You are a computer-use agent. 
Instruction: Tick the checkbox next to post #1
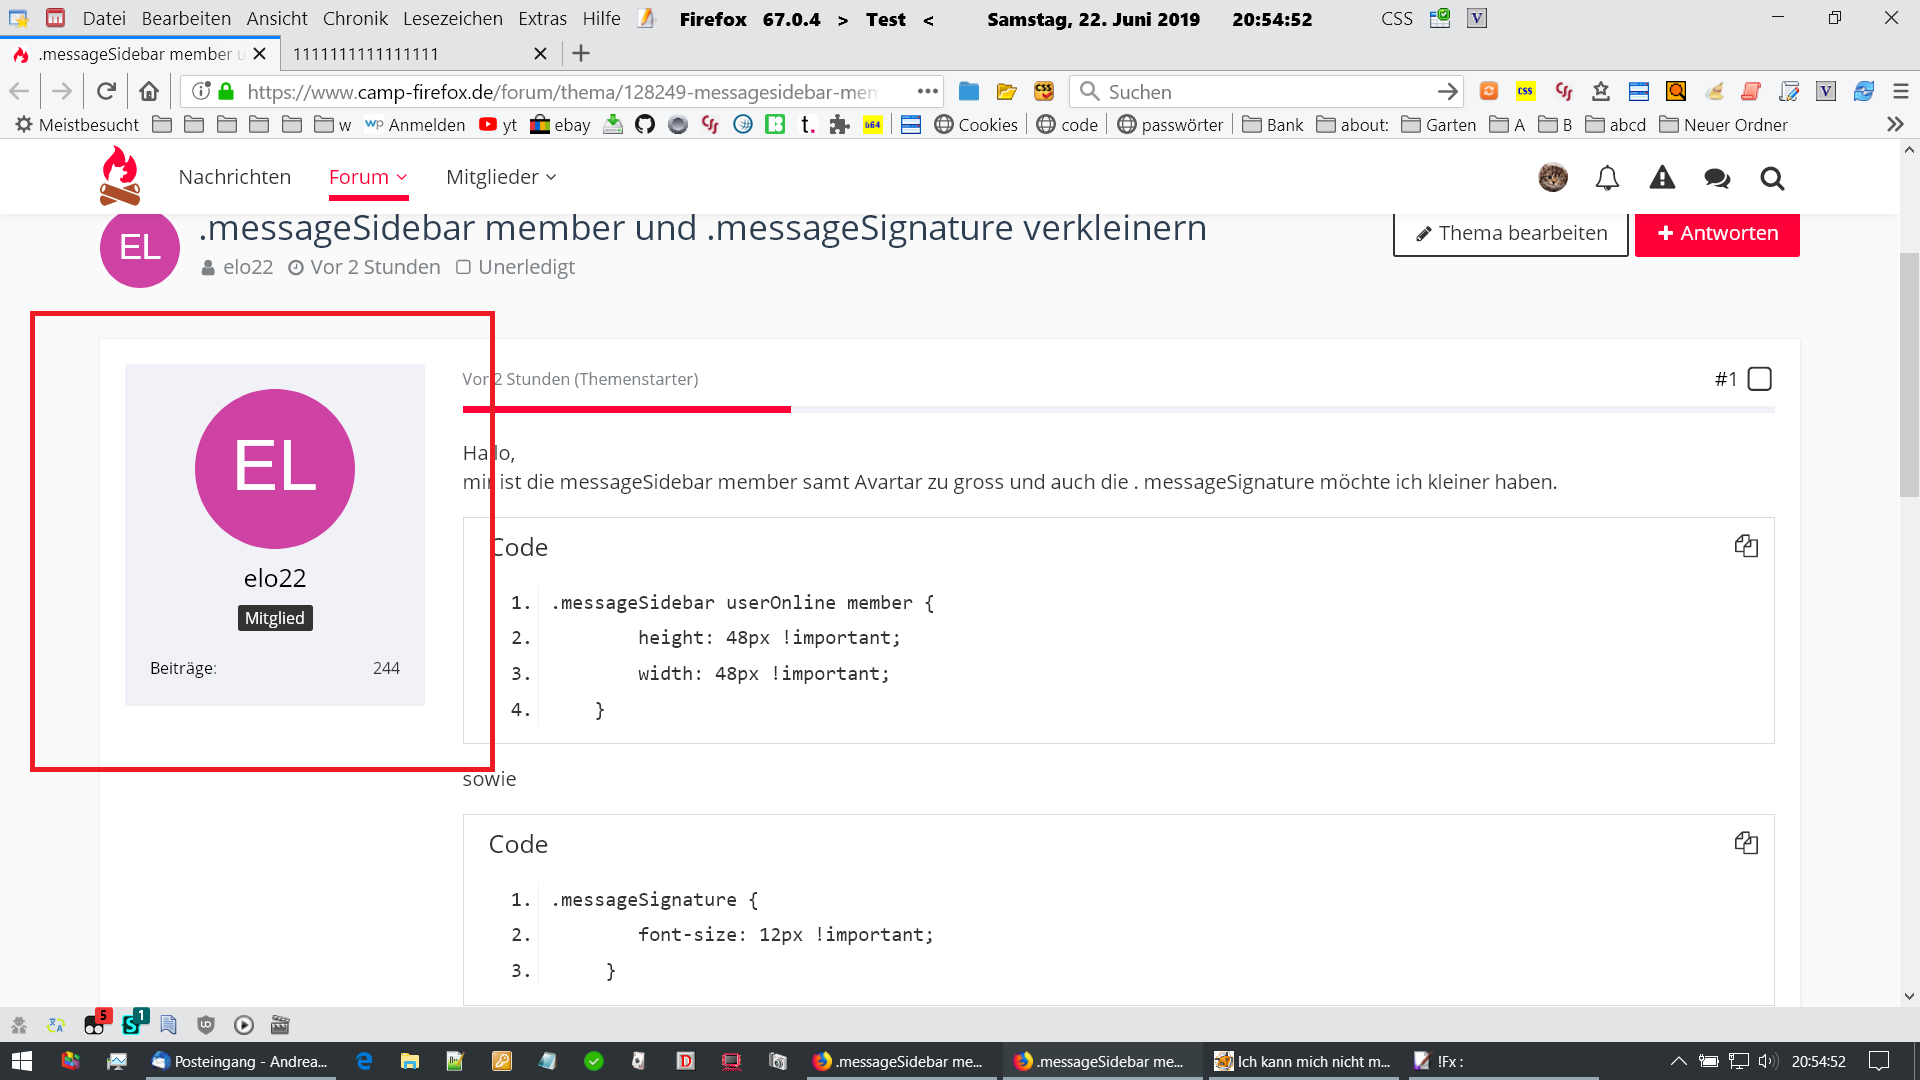click(1759, 379)
